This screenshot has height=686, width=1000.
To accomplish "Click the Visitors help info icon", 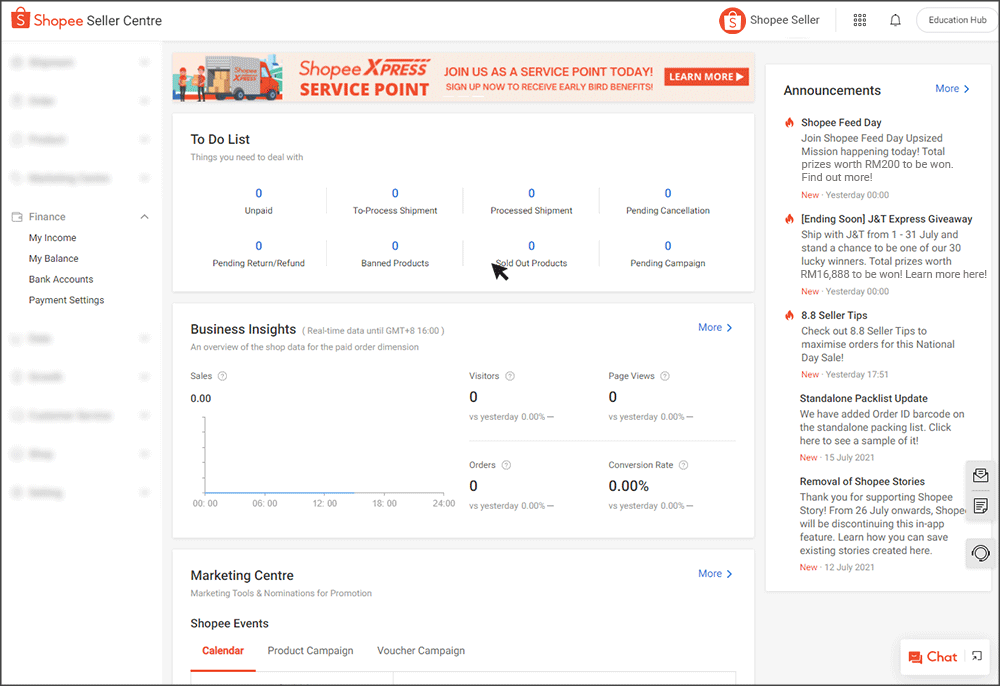I will tap(510, 376).
